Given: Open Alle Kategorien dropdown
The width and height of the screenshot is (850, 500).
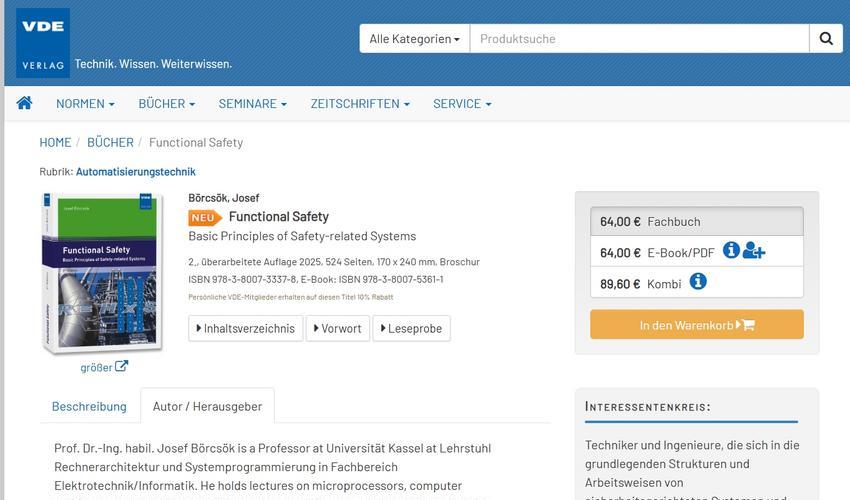Looking at the screenshot, I should (x=415, y=39).
